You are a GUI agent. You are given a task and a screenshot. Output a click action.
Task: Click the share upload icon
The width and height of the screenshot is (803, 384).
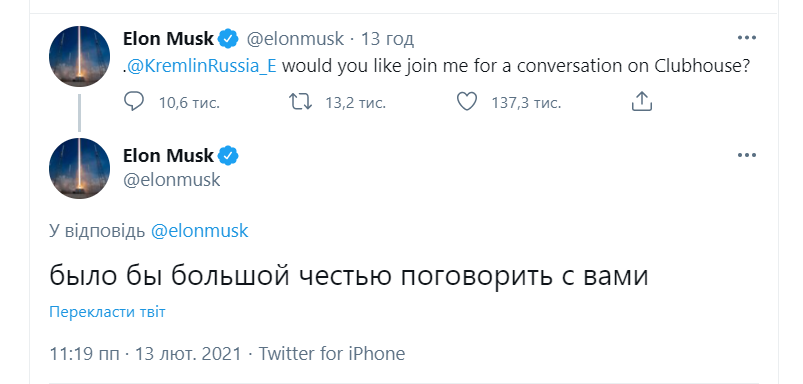(x=641, y=102)
